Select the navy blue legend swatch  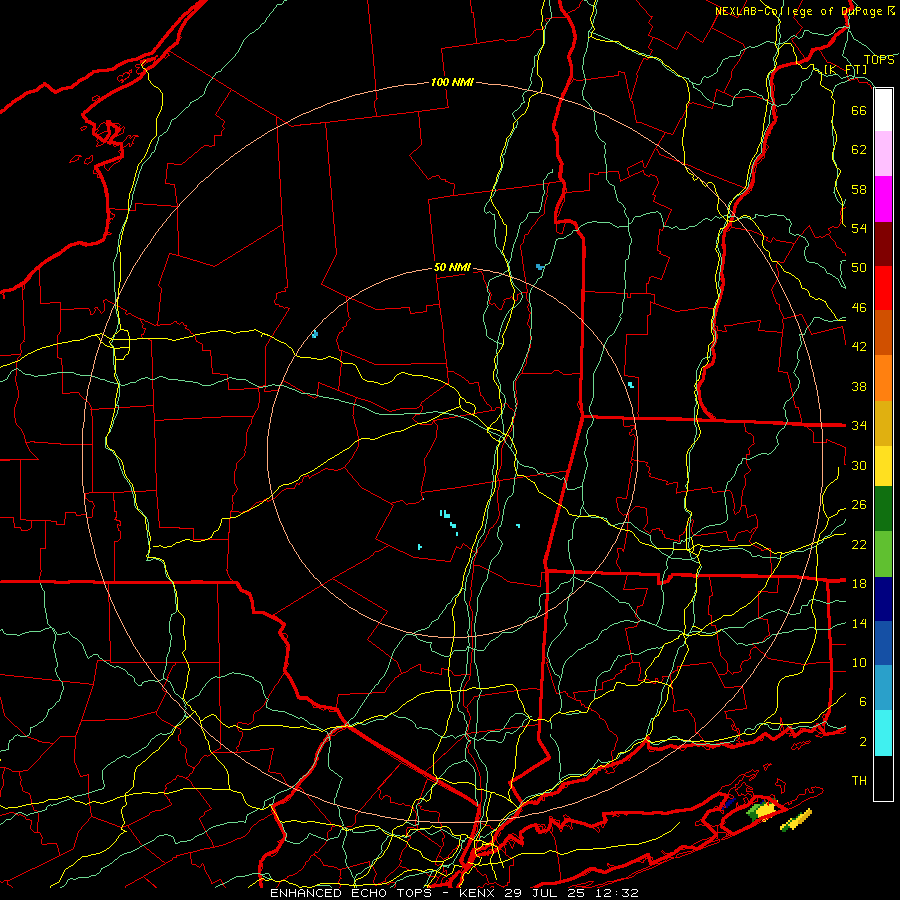[883, 599]
